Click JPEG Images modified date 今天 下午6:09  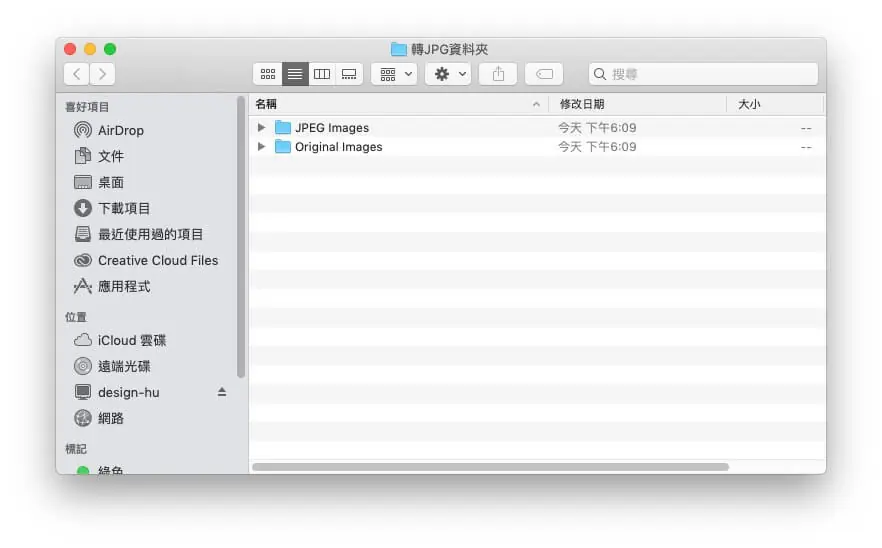(x=597, y=128)
